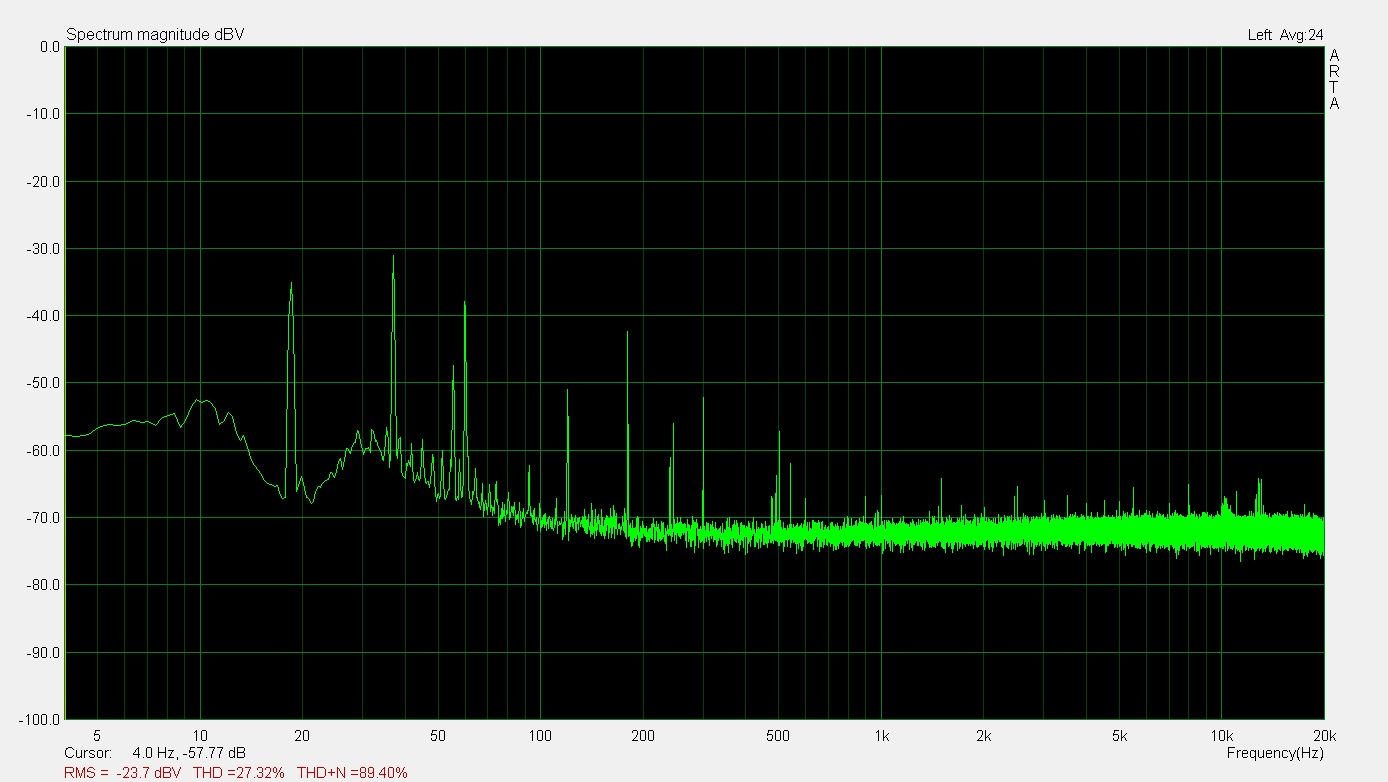This screenshot has height=782, width=1388.
Task: Click the 10k x-axis label
Action: pos(1221,736)
